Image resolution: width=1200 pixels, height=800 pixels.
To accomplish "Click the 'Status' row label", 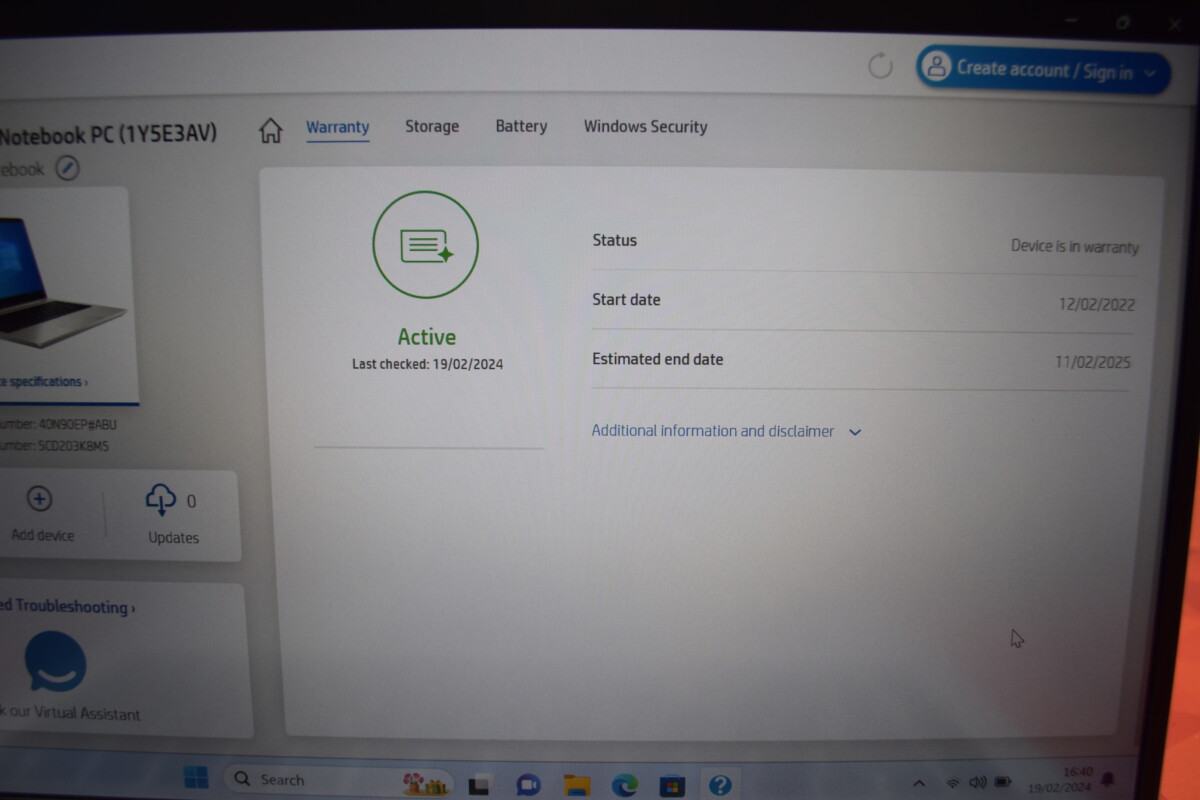I will coord(614,240).
